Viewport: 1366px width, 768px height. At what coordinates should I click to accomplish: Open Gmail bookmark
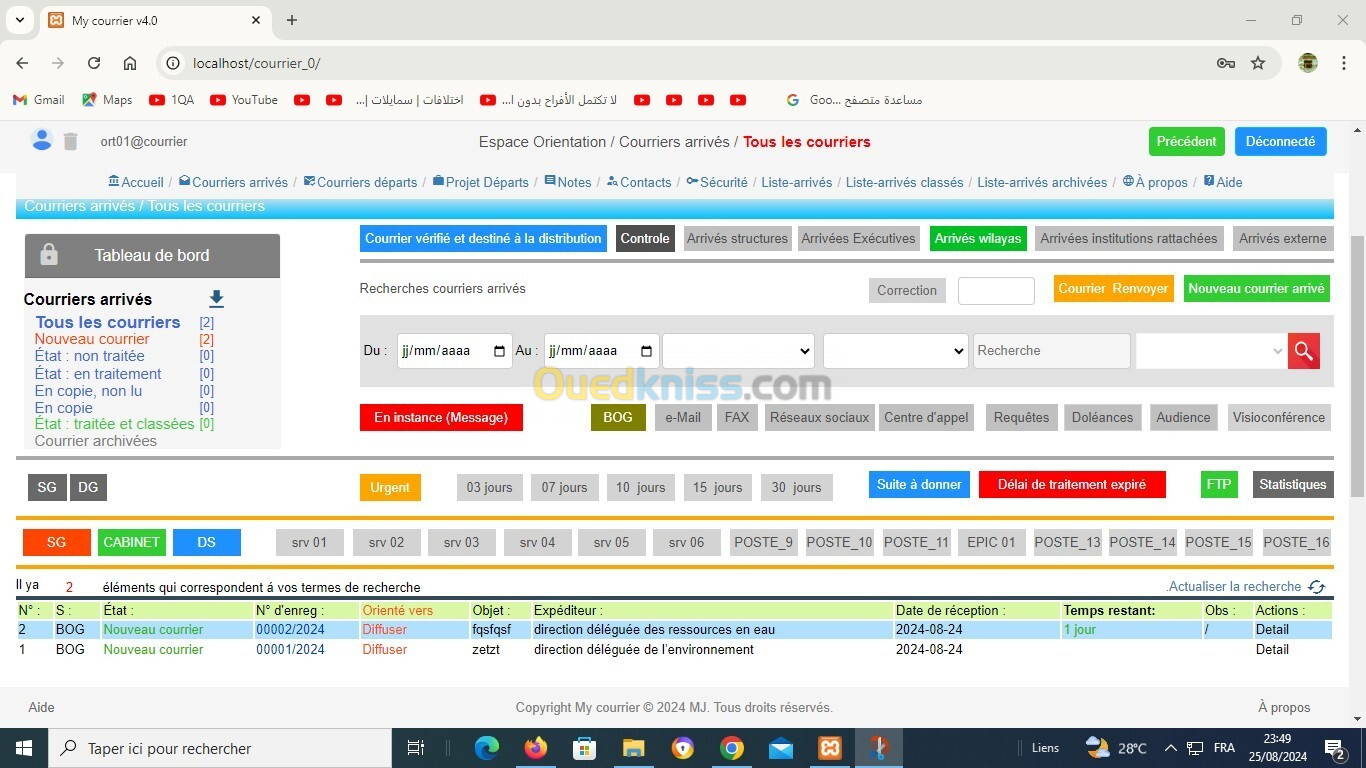pos(38,100)
